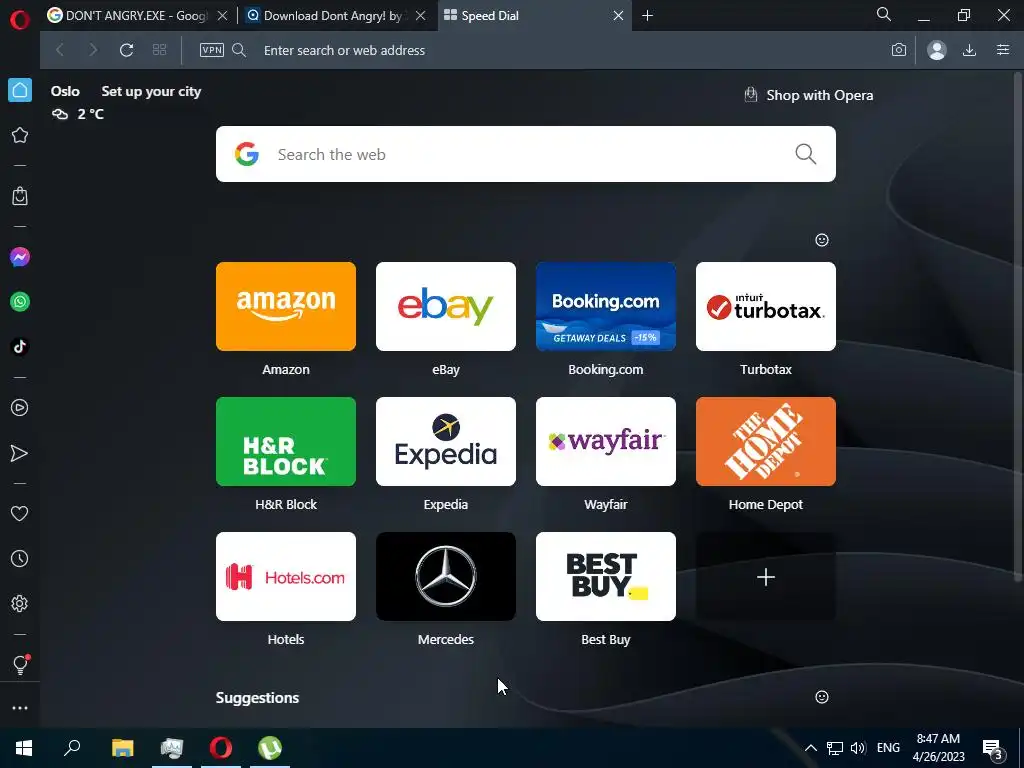Open the Hotels.com speed dial tile
This screenshot has height=768, width=1024.
[286, 577]
